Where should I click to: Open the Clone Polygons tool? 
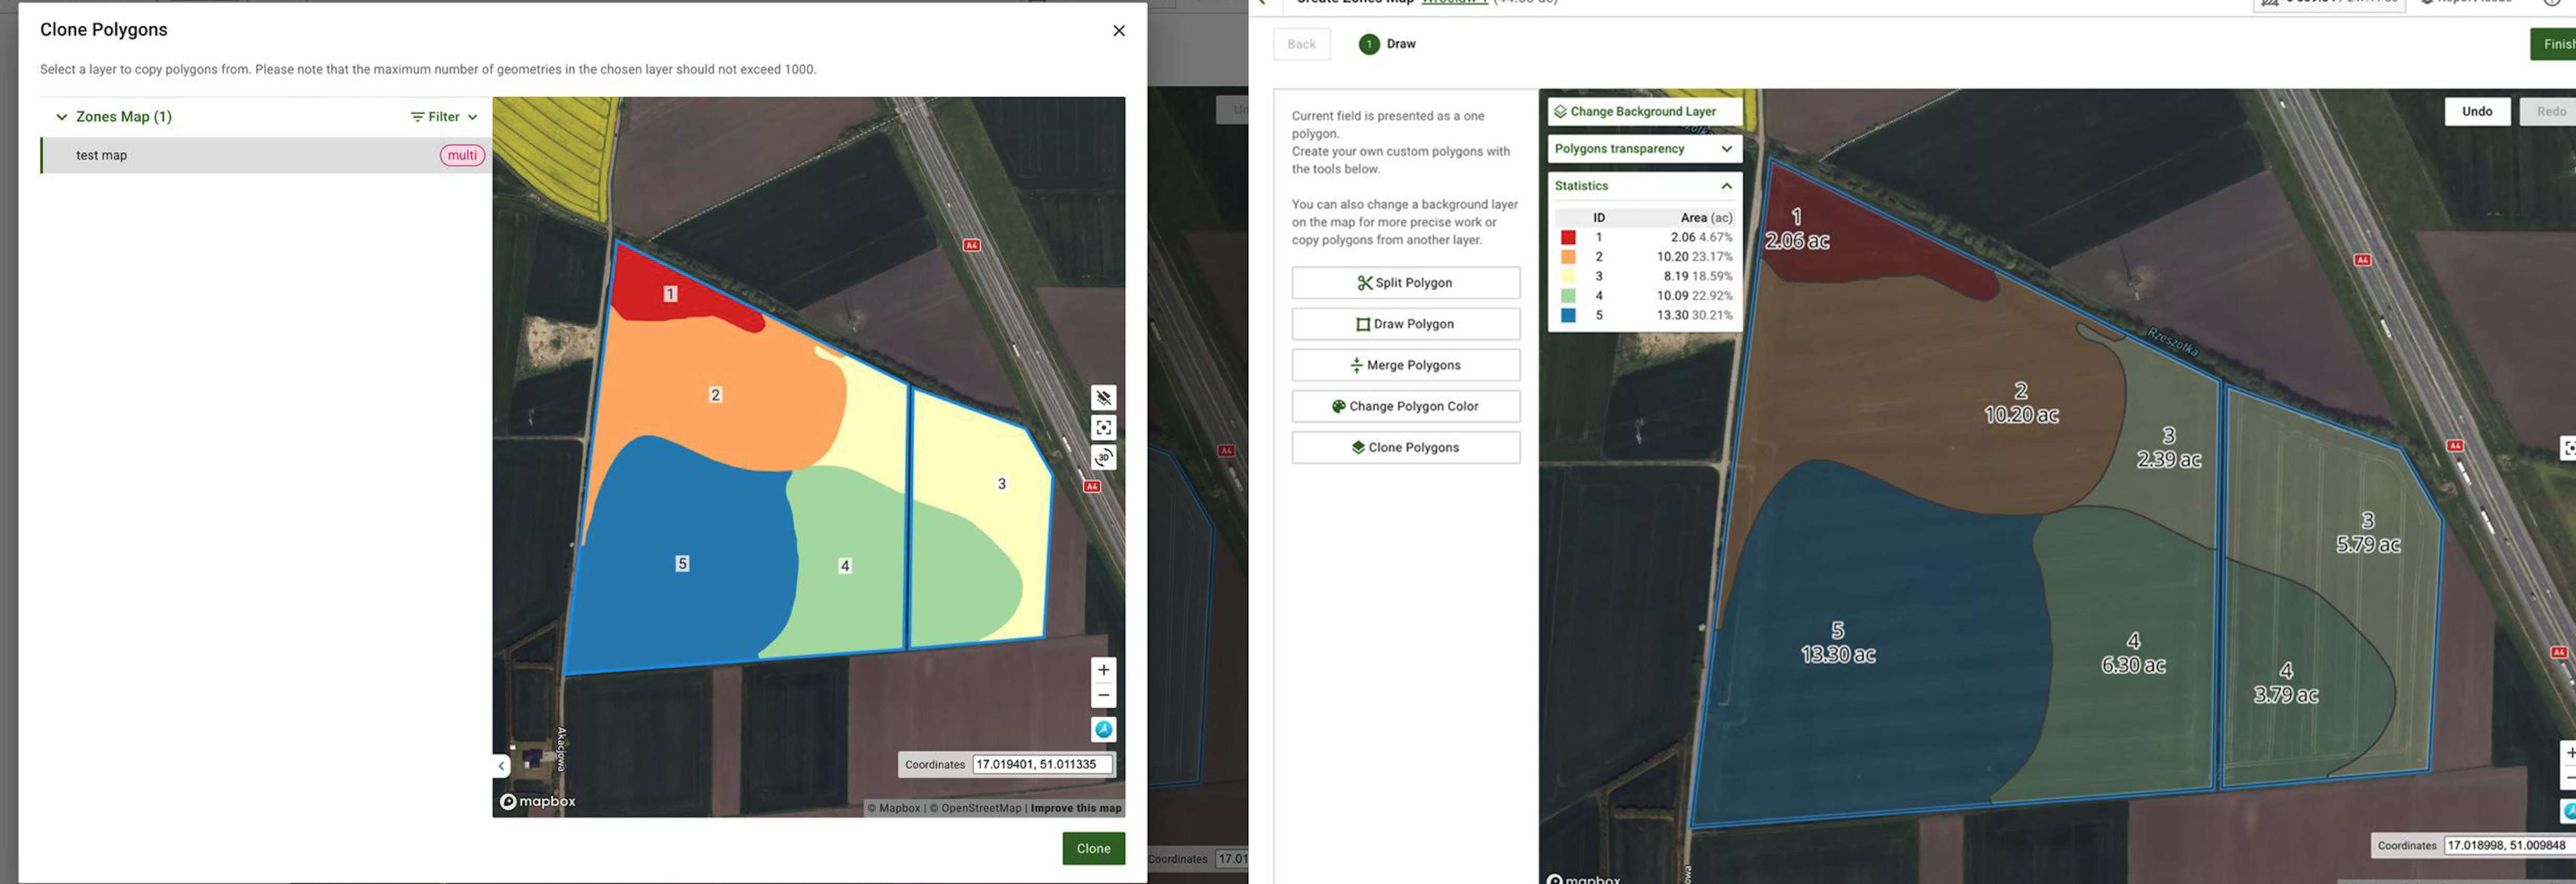[x=1406, y=447]
